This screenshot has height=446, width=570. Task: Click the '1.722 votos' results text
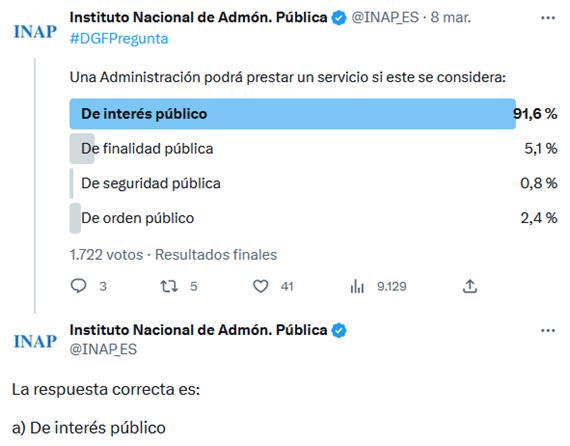click(x=106, y=255)
